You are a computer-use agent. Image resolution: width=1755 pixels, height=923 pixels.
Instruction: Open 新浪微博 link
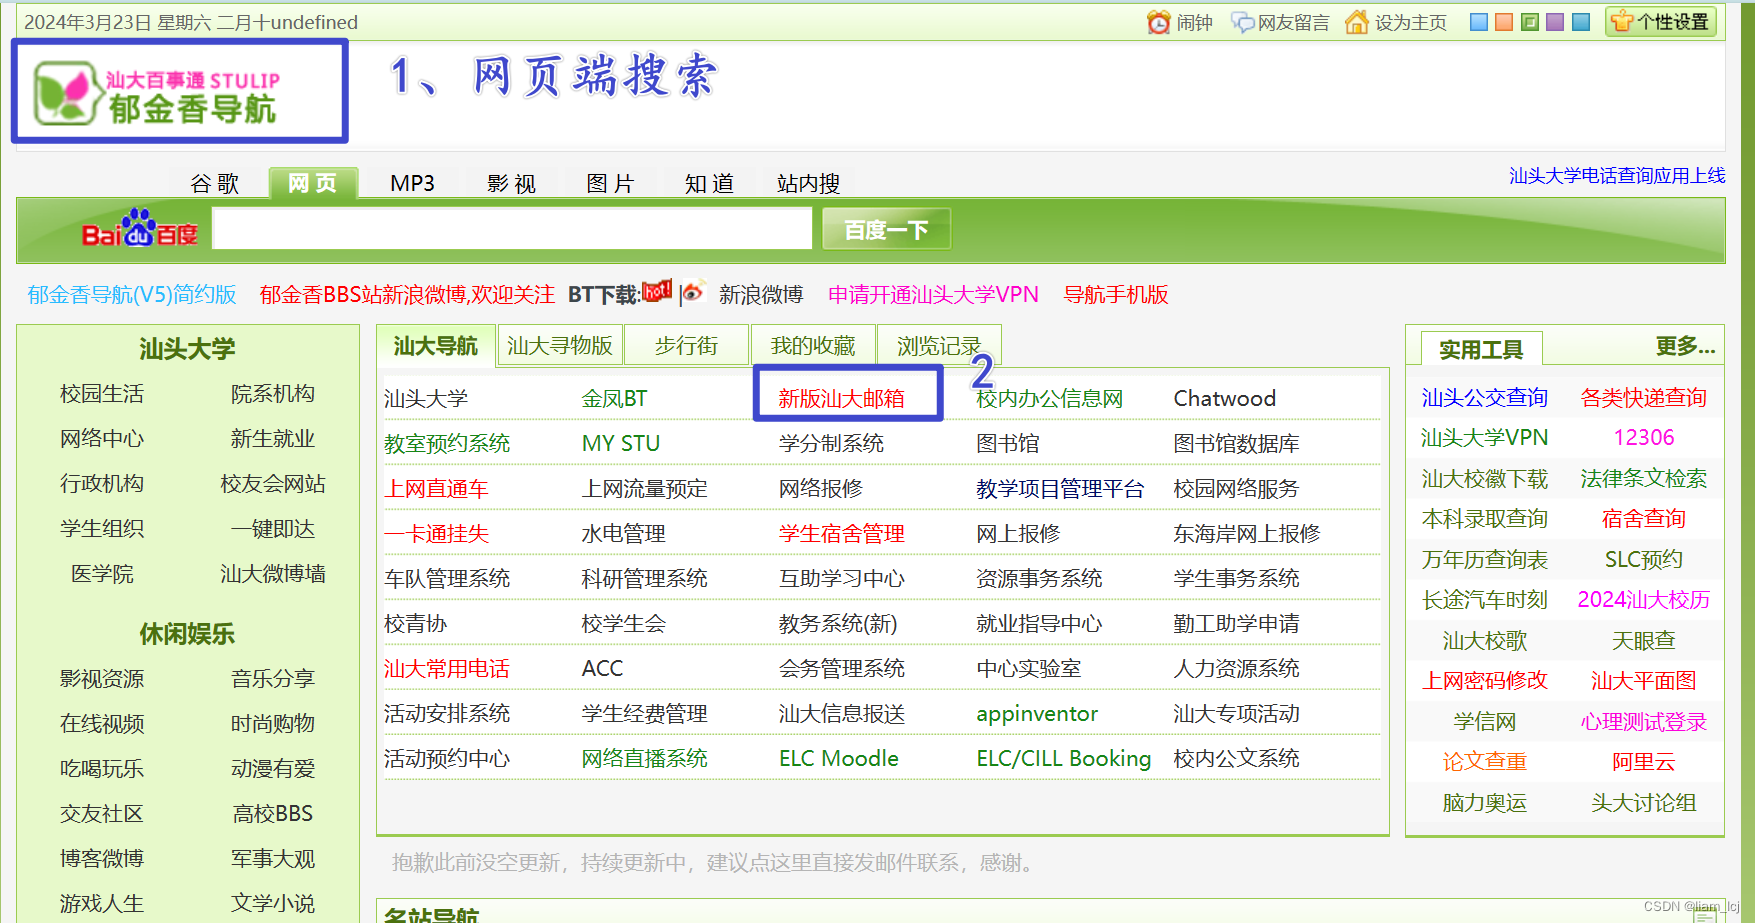(761, 294)
